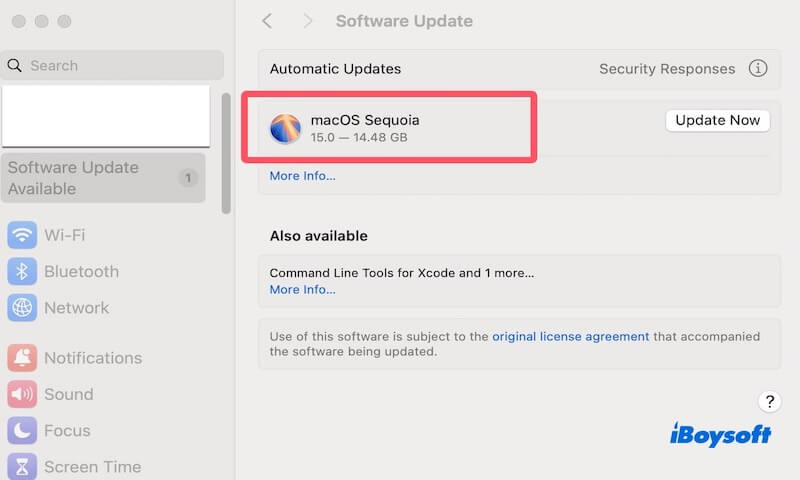Screen dimensions: 800x480
Task: Click the magnifier icon in search field
Action: tap(15, 66)
